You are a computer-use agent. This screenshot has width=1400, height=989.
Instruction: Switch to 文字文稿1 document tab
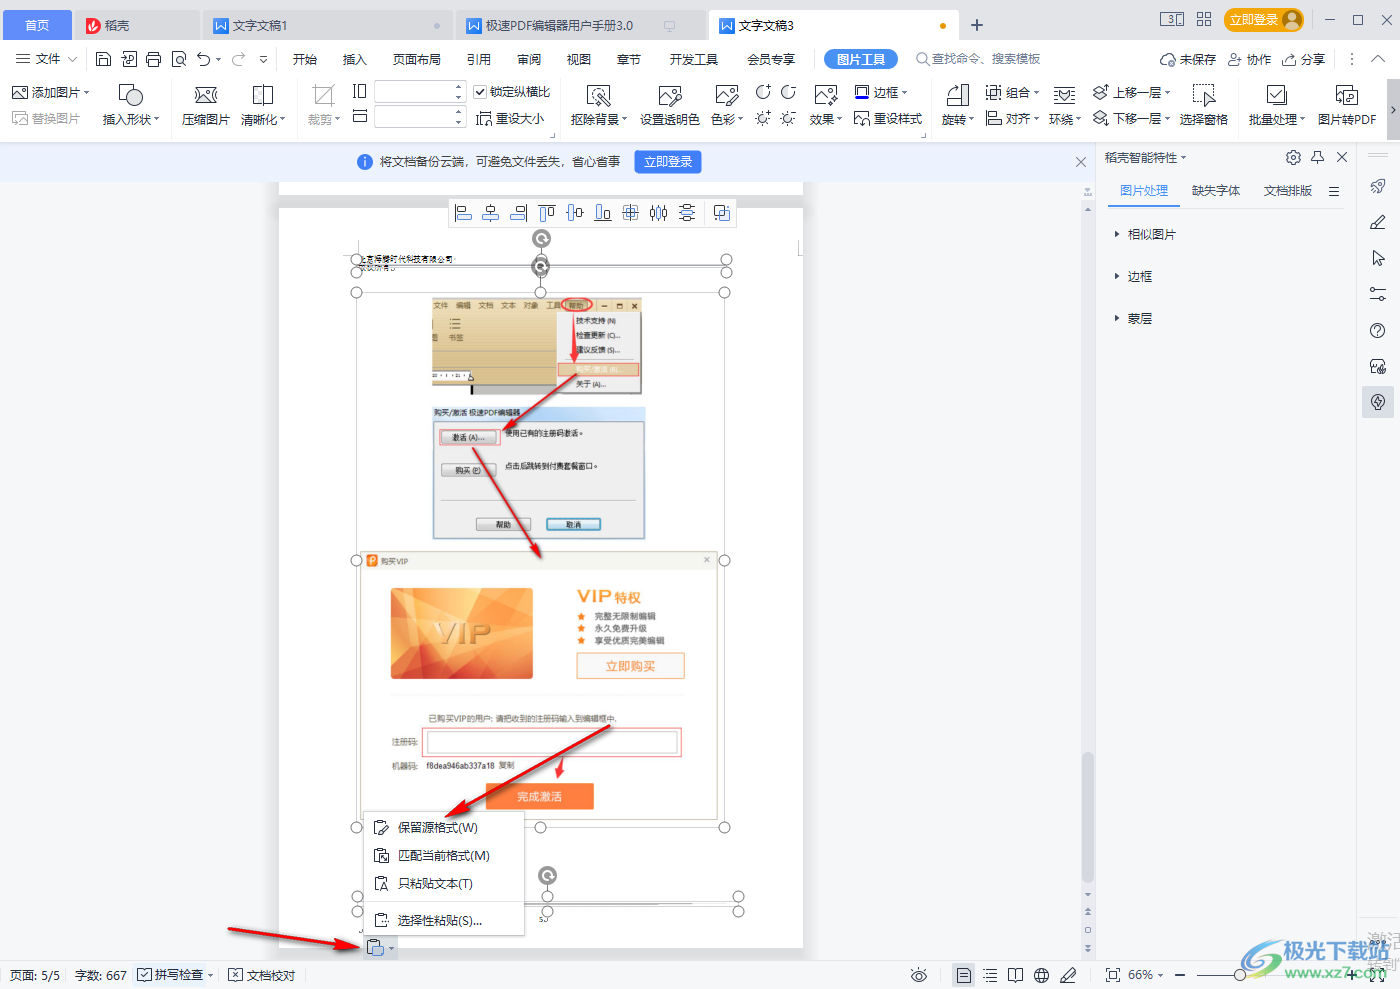[x=327, y=25]
